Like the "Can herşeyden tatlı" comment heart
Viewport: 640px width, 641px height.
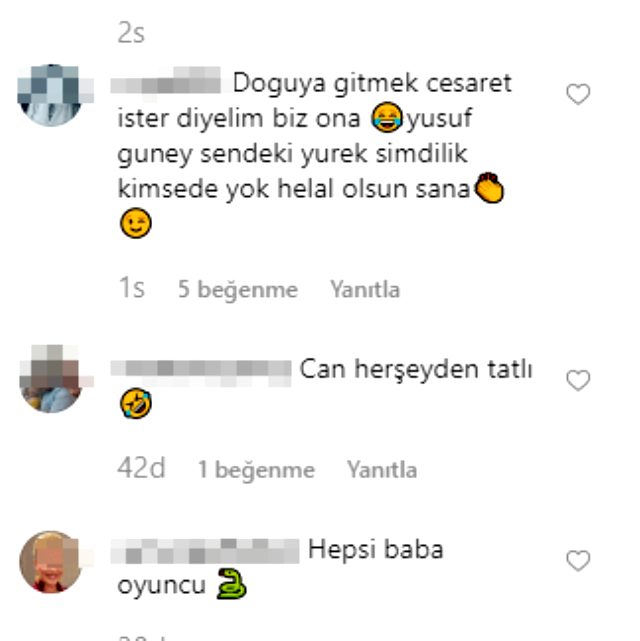578,380
